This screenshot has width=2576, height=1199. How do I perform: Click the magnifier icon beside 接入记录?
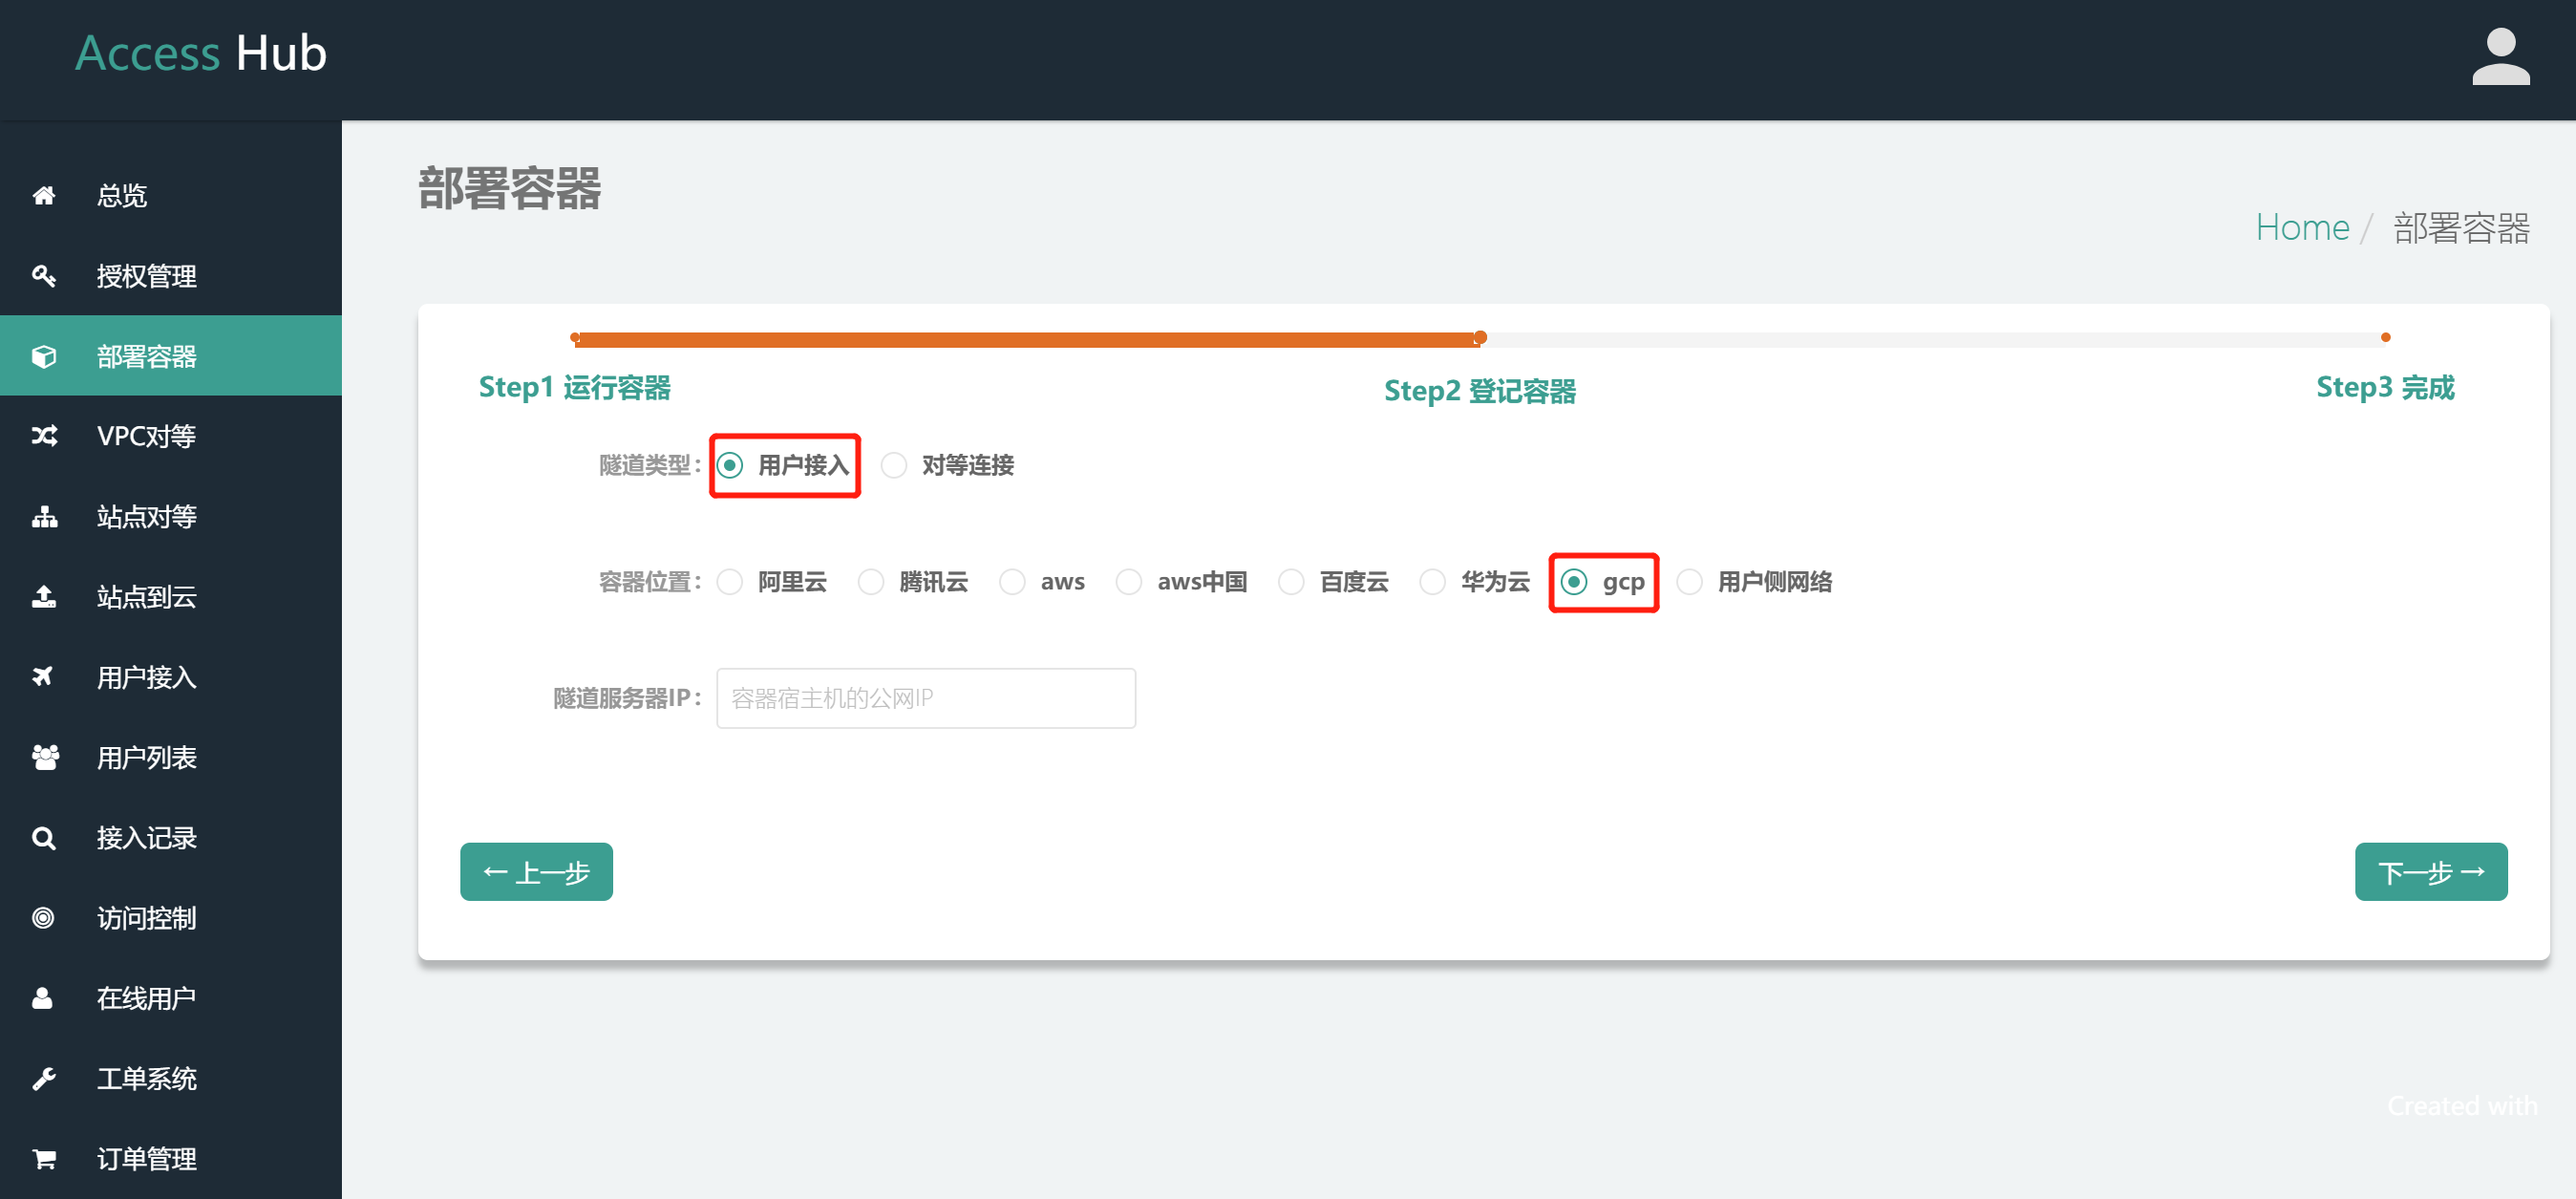pos(44,838)
